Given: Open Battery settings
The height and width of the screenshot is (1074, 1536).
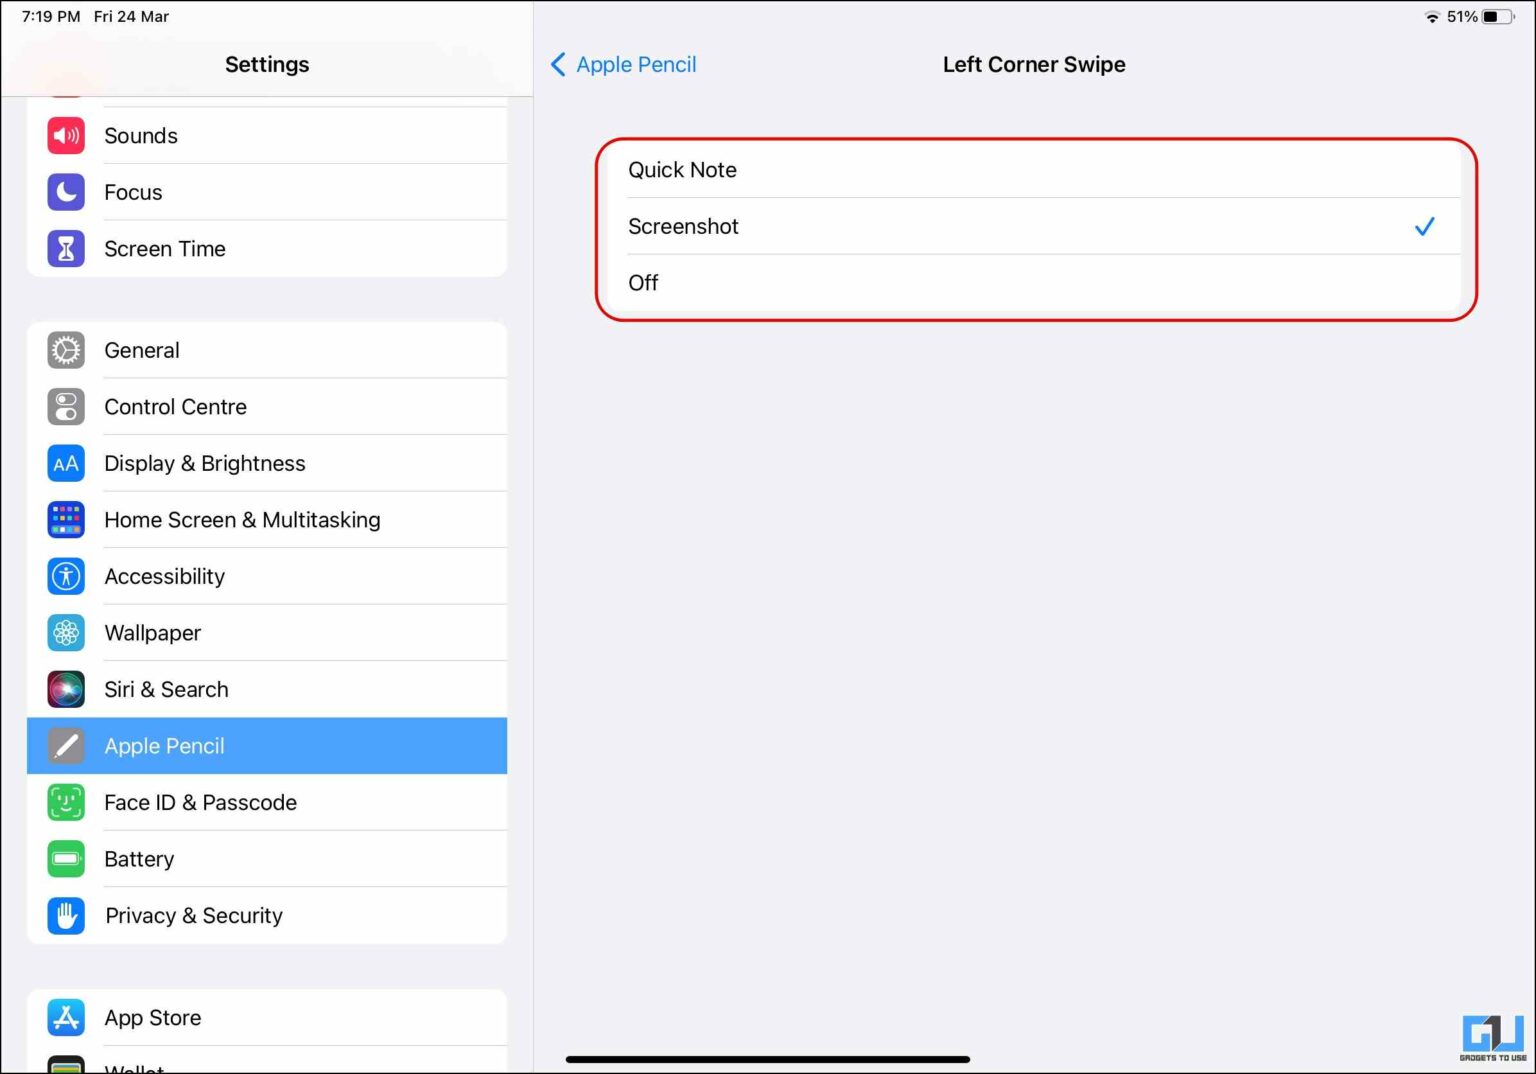Looking at the screenshot, I should pos(65,858).
